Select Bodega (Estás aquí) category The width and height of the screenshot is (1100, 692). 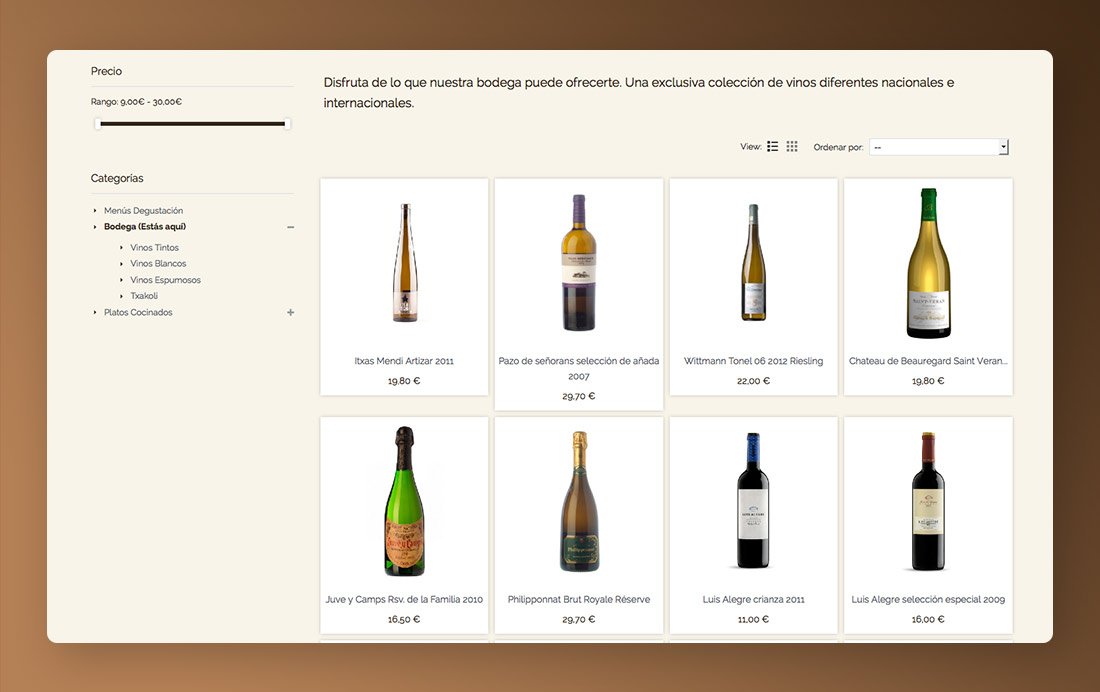[145, 227]
